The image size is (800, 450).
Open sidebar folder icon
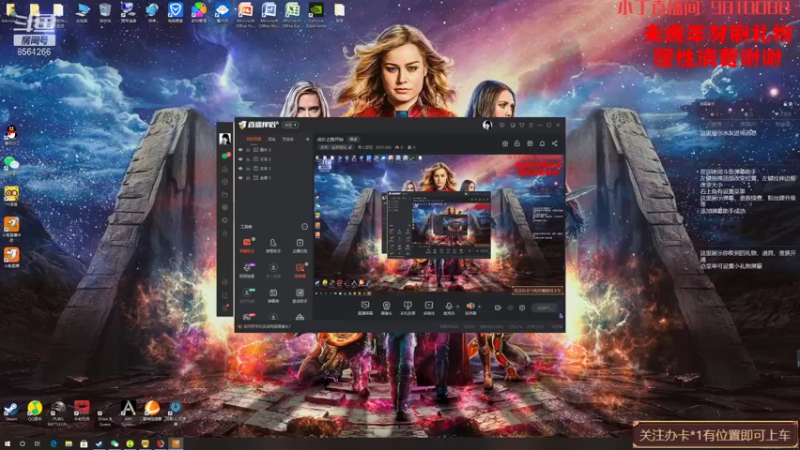click(224, 194)
